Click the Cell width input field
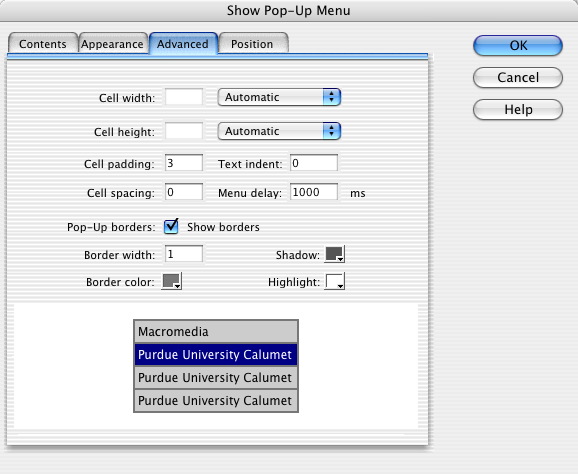Screen dimensions: 578x474 pos(184,97)
